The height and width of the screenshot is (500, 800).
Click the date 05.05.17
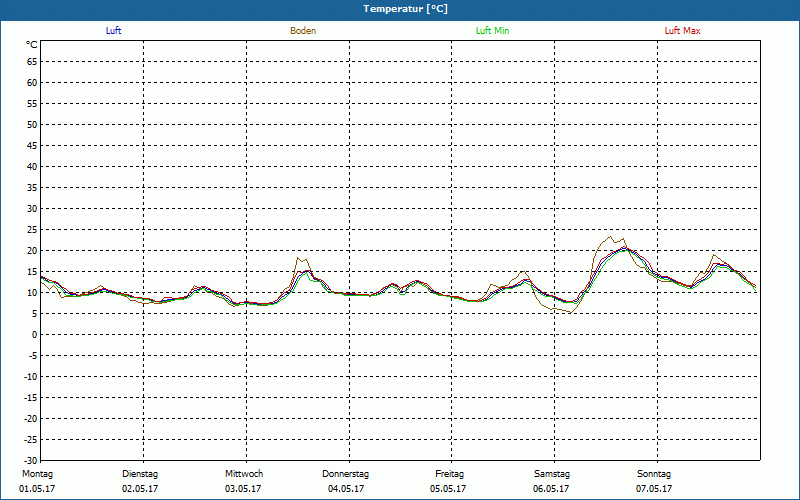point(448,489)
